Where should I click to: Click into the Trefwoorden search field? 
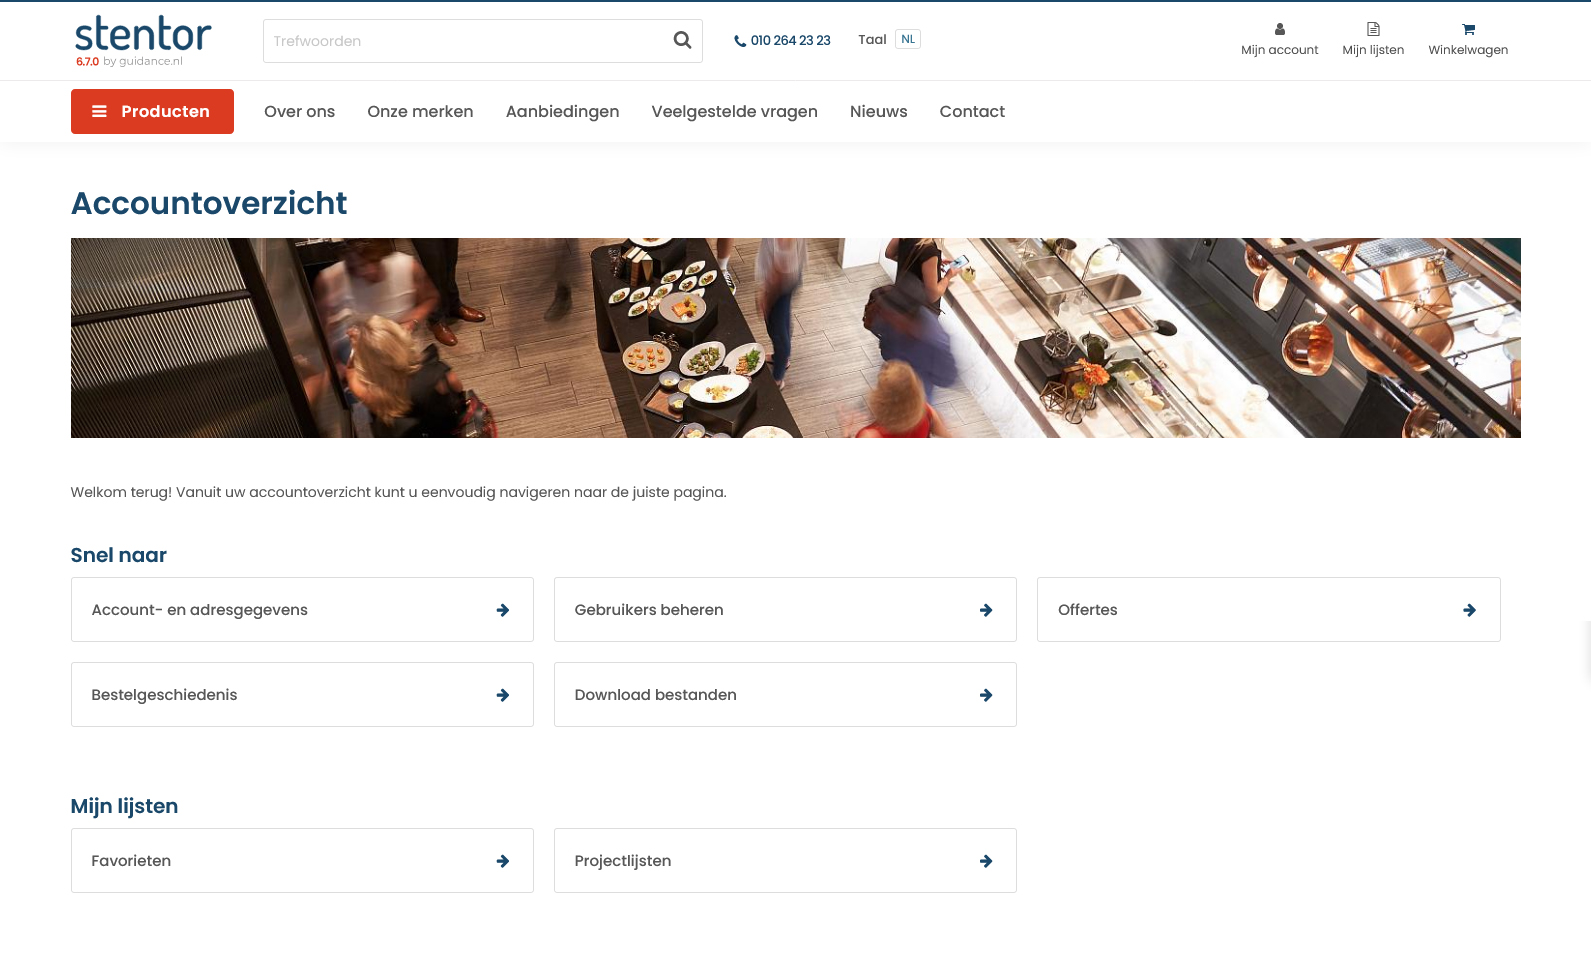465,41
